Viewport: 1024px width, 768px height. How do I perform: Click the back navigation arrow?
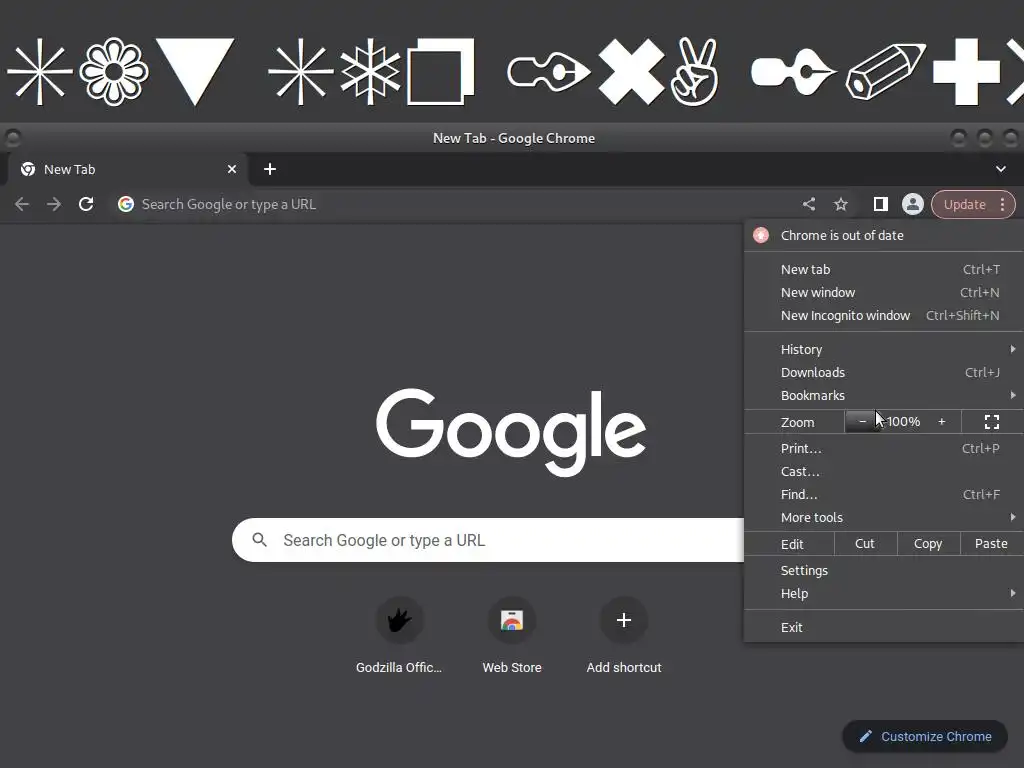pyautogui.click(x=22, y=204)
